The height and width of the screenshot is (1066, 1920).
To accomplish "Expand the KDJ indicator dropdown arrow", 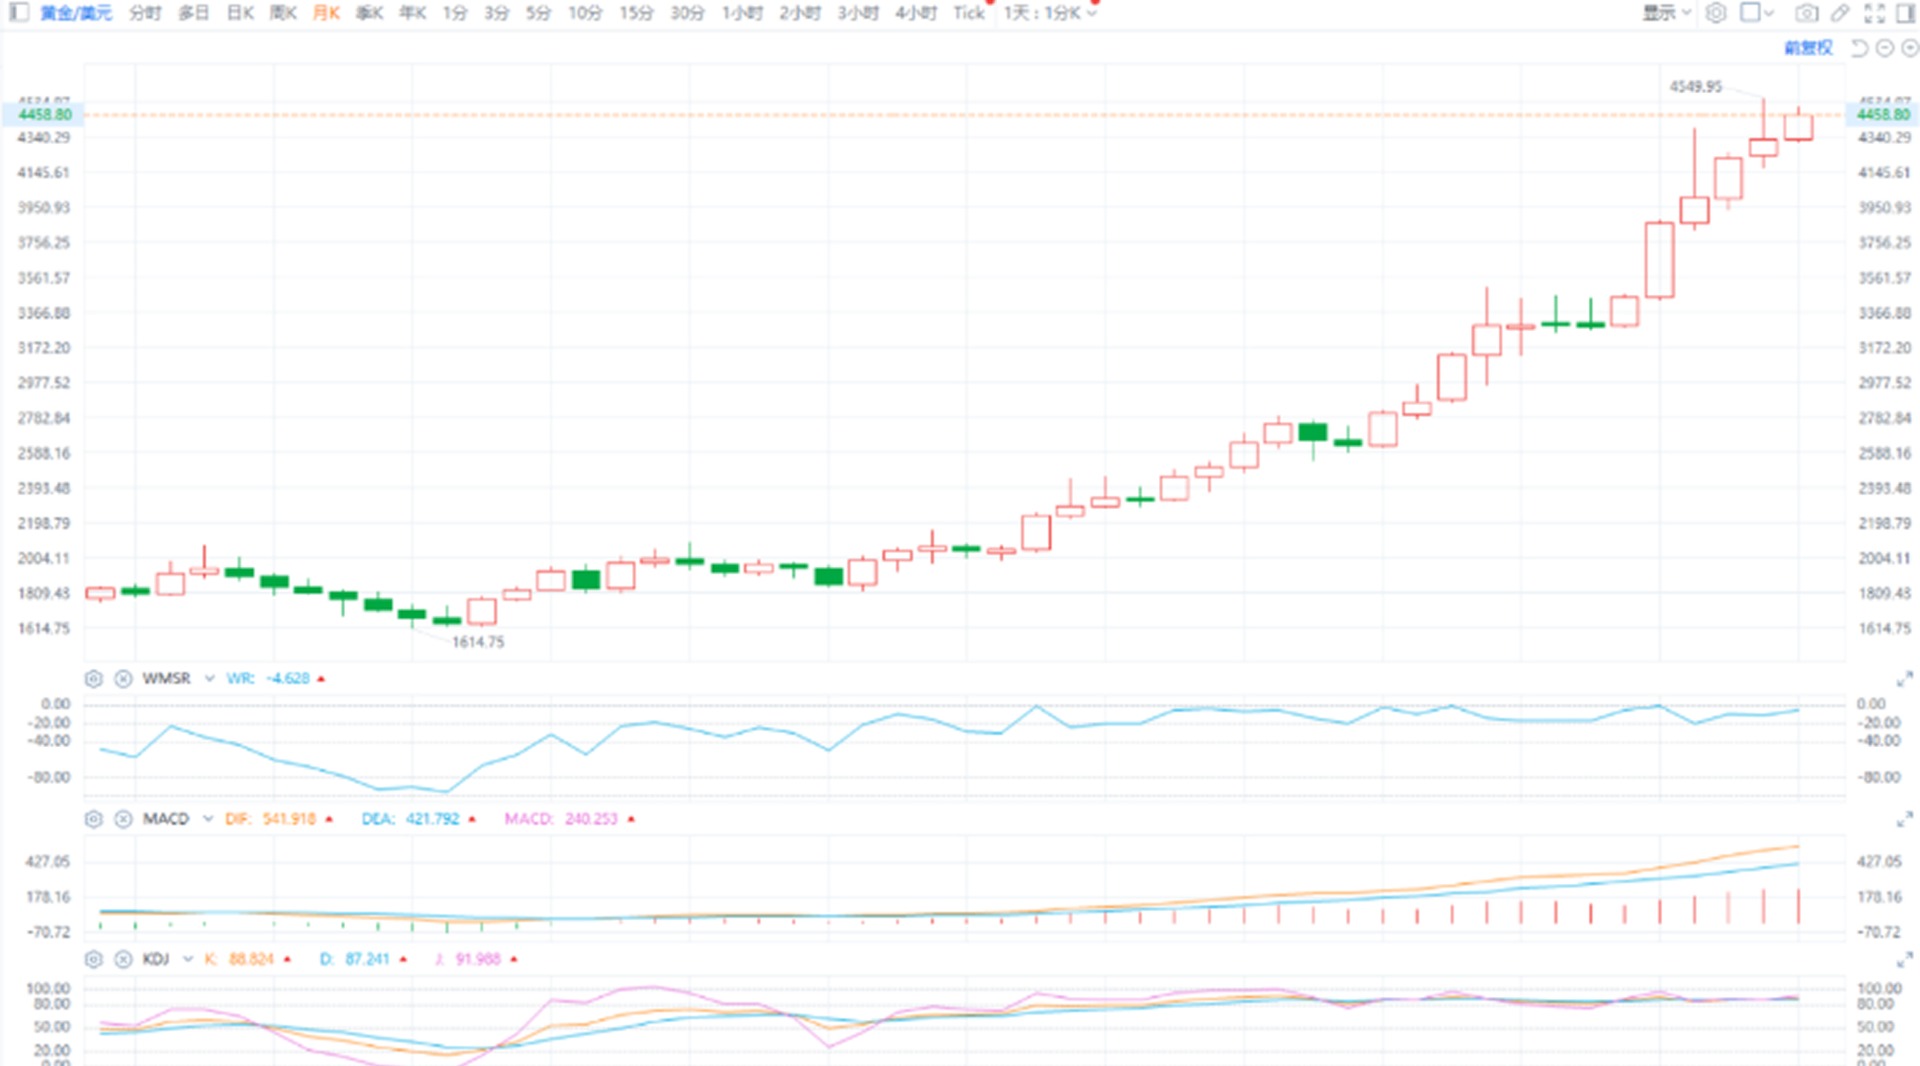I will coord(188,958).
